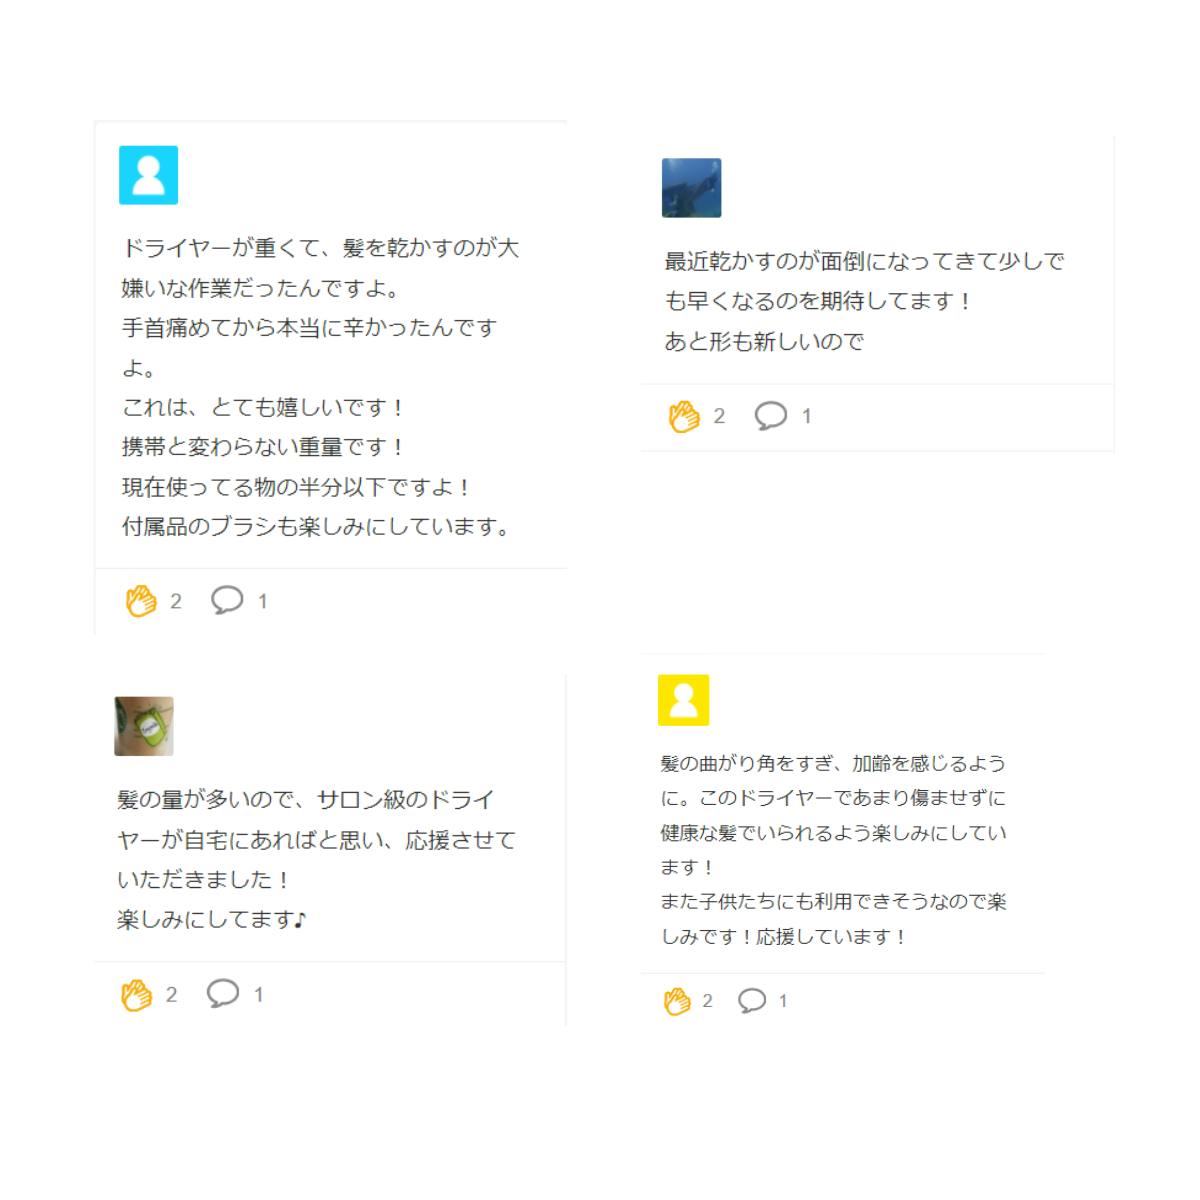The width and height of the screenshot is (1200, 1200).
Task: Click reply count 1 on 最近乾かすのが面倒 comment
Action: (807, 416)
